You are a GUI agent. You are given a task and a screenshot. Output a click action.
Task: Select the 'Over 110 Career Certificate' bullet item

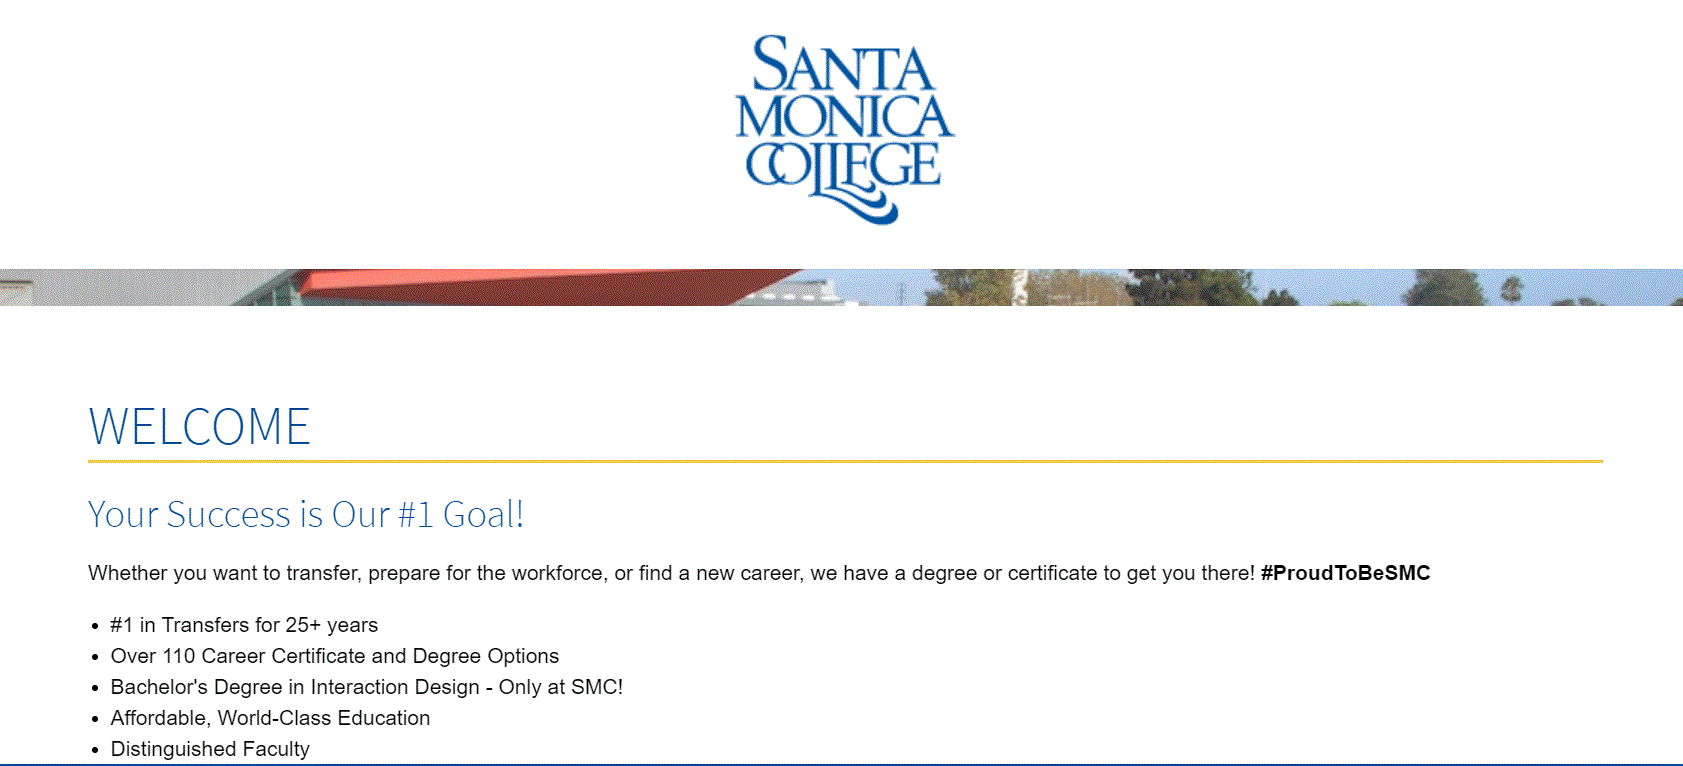[x=335, y=656]
